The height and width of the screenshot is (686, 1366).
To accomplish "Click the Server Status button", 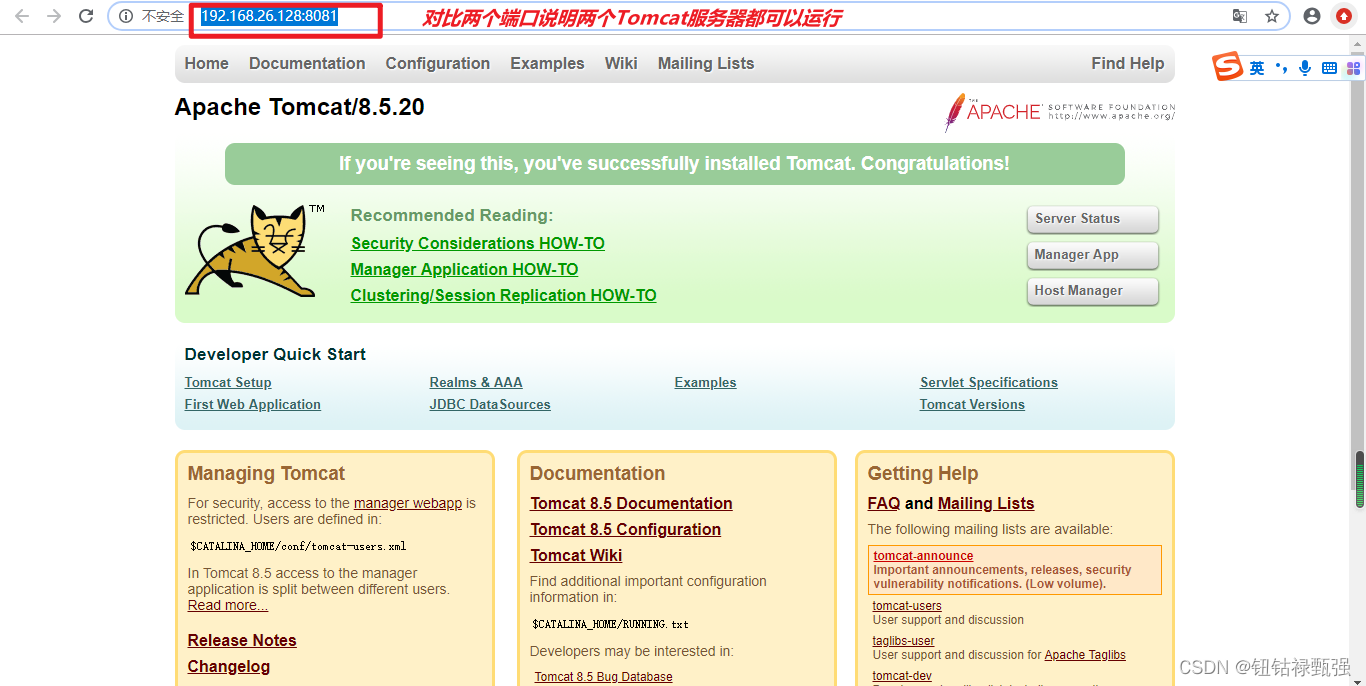I will (x=1092, y=219).
